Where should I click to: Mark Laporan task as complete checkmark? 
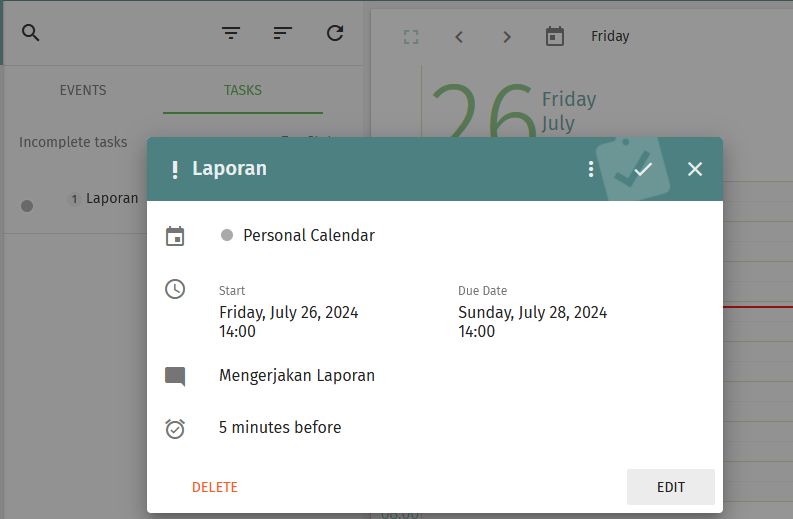pos(643,169)
